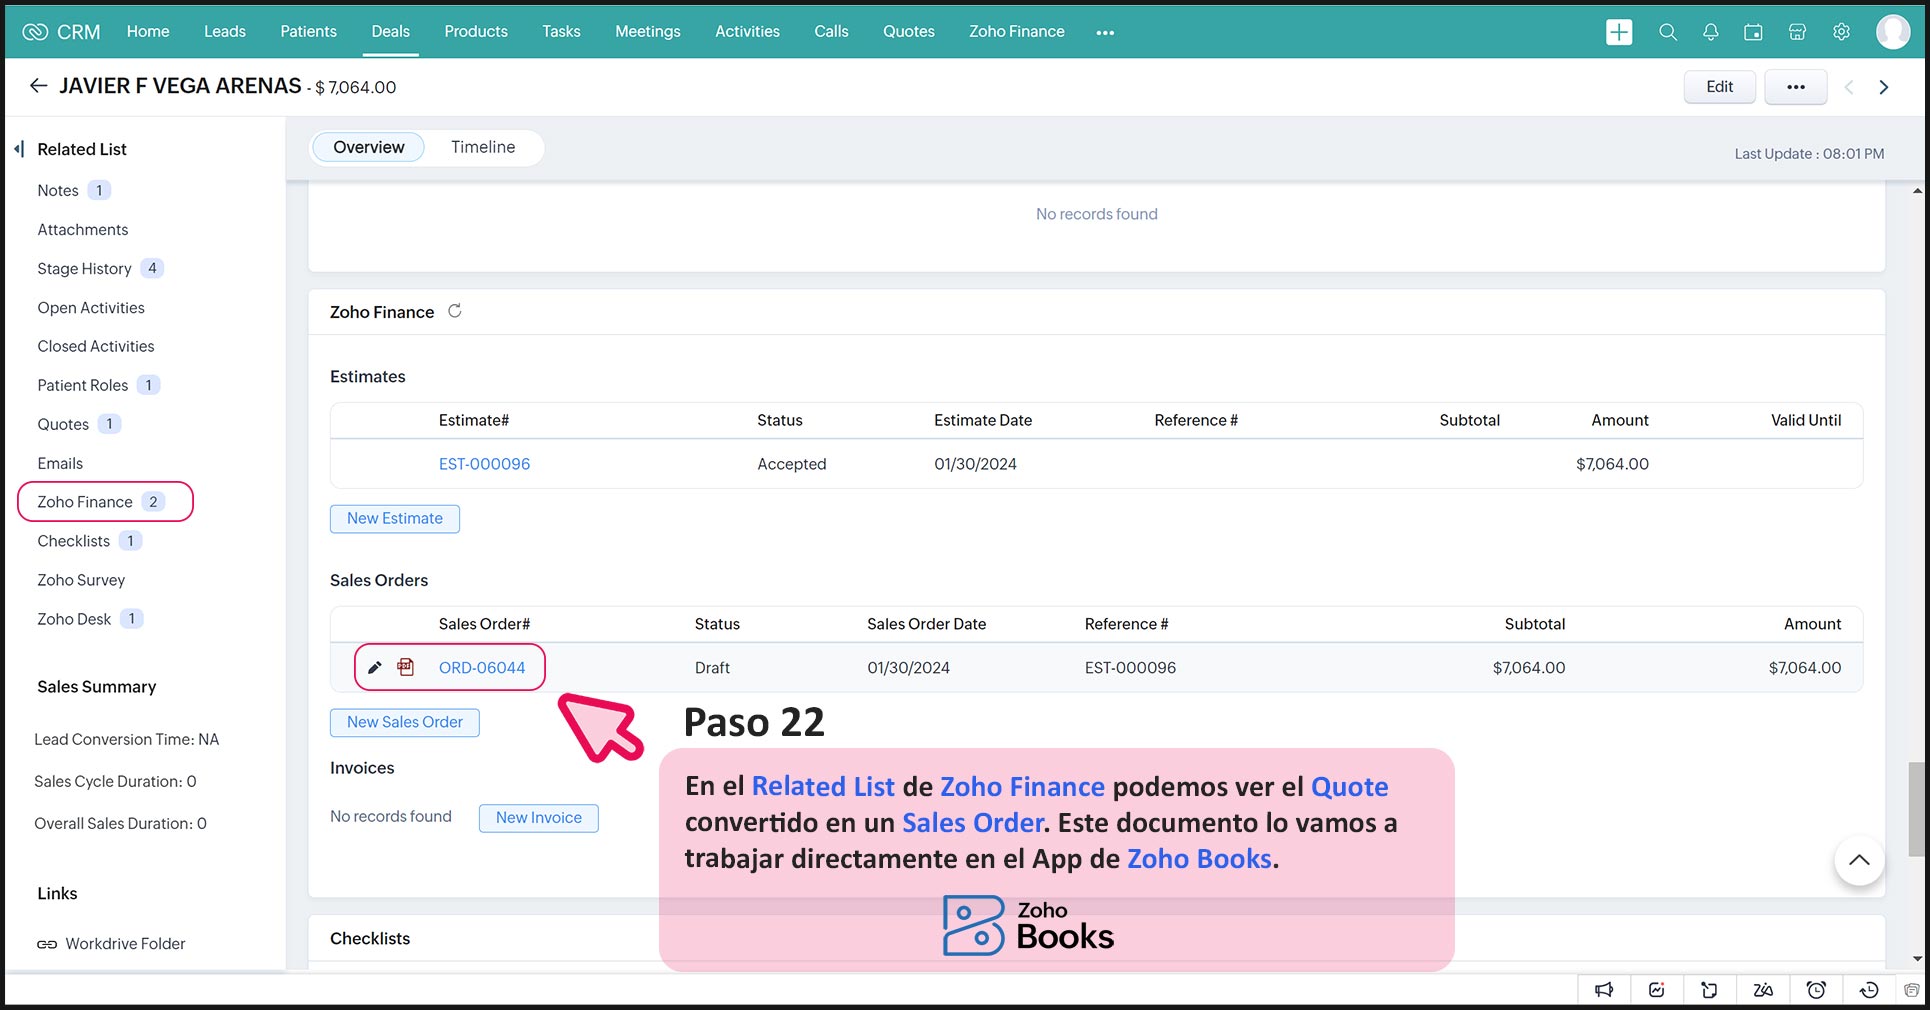Open the notifications bell
This screenshot has height=1010, width=1930.
click(1710, 32)
